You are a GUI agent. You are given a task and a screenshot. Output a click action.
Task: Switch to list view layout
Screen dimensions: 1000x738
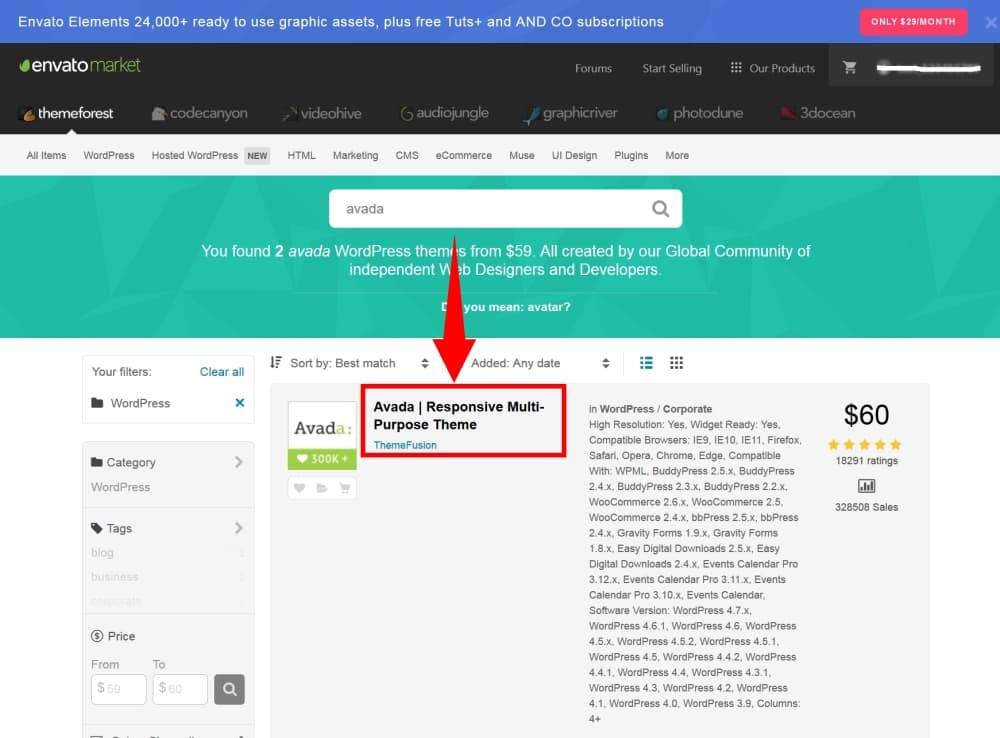[646, 363]
